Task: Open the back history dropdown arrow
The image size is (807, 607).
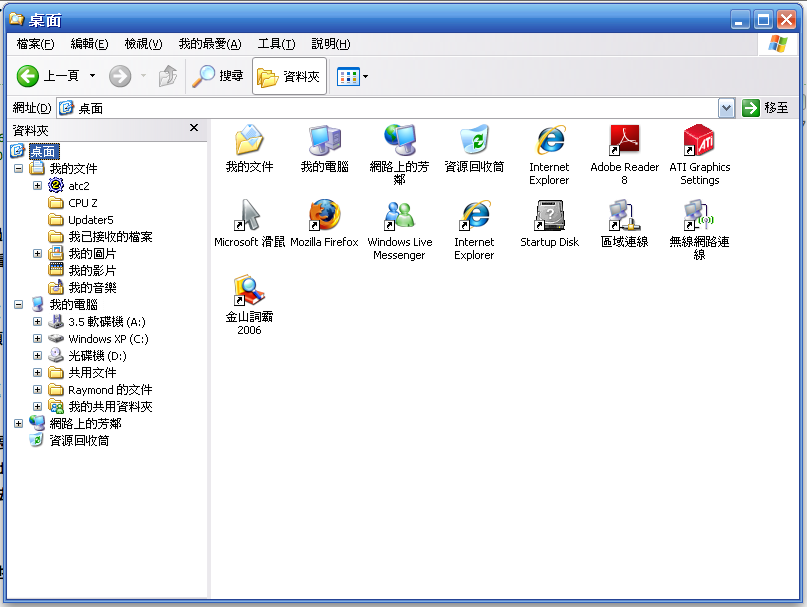Action: 93,76
